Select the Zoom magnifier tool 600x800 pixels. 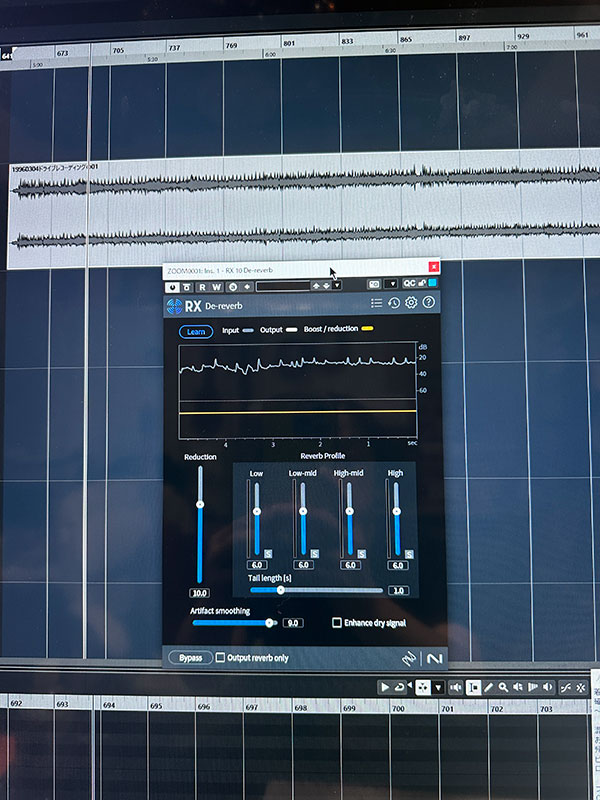(503, 688)
